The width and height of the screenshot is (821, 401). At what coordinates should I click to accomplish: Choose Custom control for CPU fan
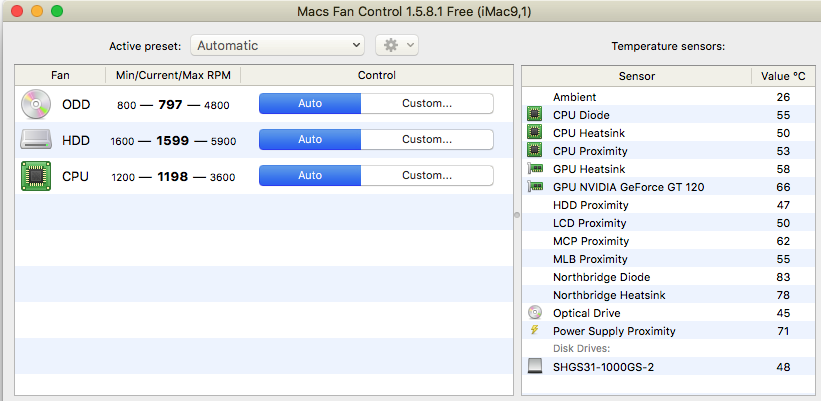click(427, 175)
